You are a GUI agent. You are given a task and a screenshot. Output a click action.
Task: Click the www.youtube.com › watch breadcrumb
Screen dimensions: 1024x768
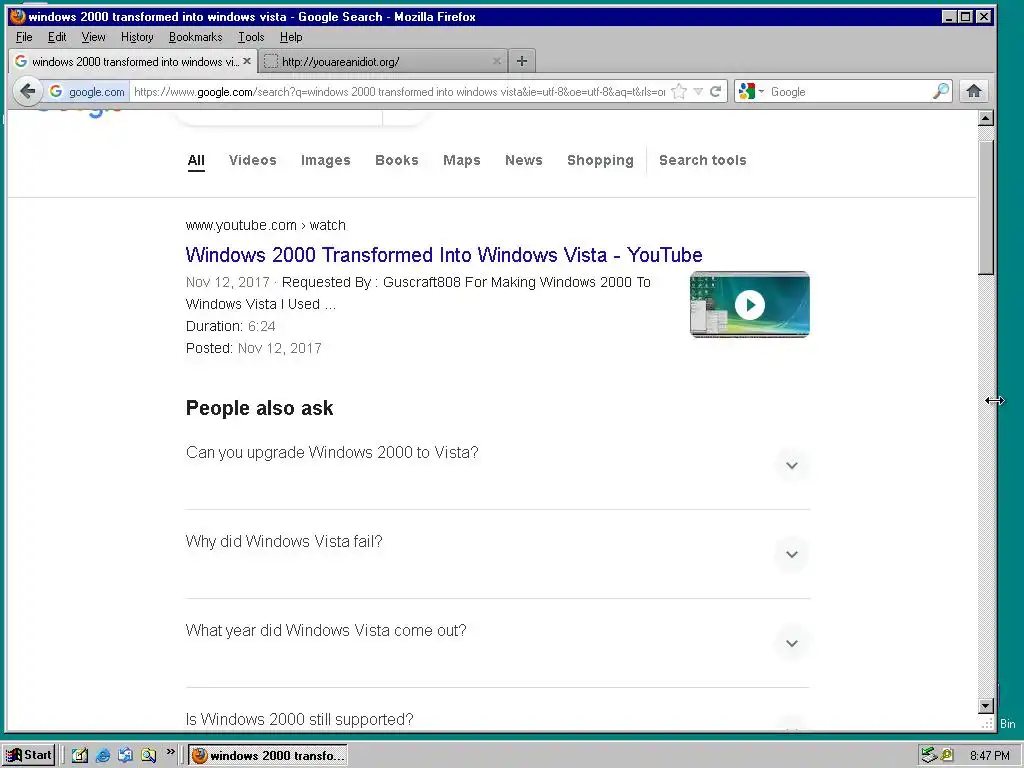[266, 225]
